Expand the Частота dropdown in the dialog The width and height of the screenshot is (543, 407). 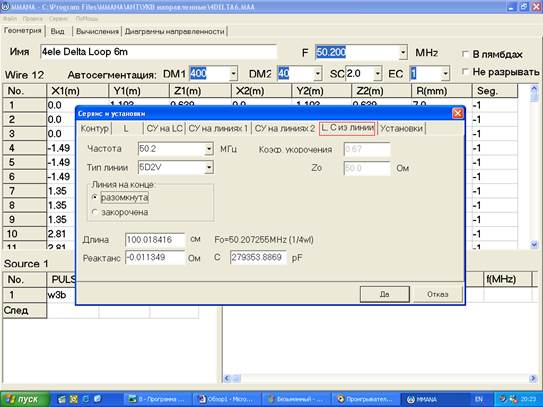[209, 149]
